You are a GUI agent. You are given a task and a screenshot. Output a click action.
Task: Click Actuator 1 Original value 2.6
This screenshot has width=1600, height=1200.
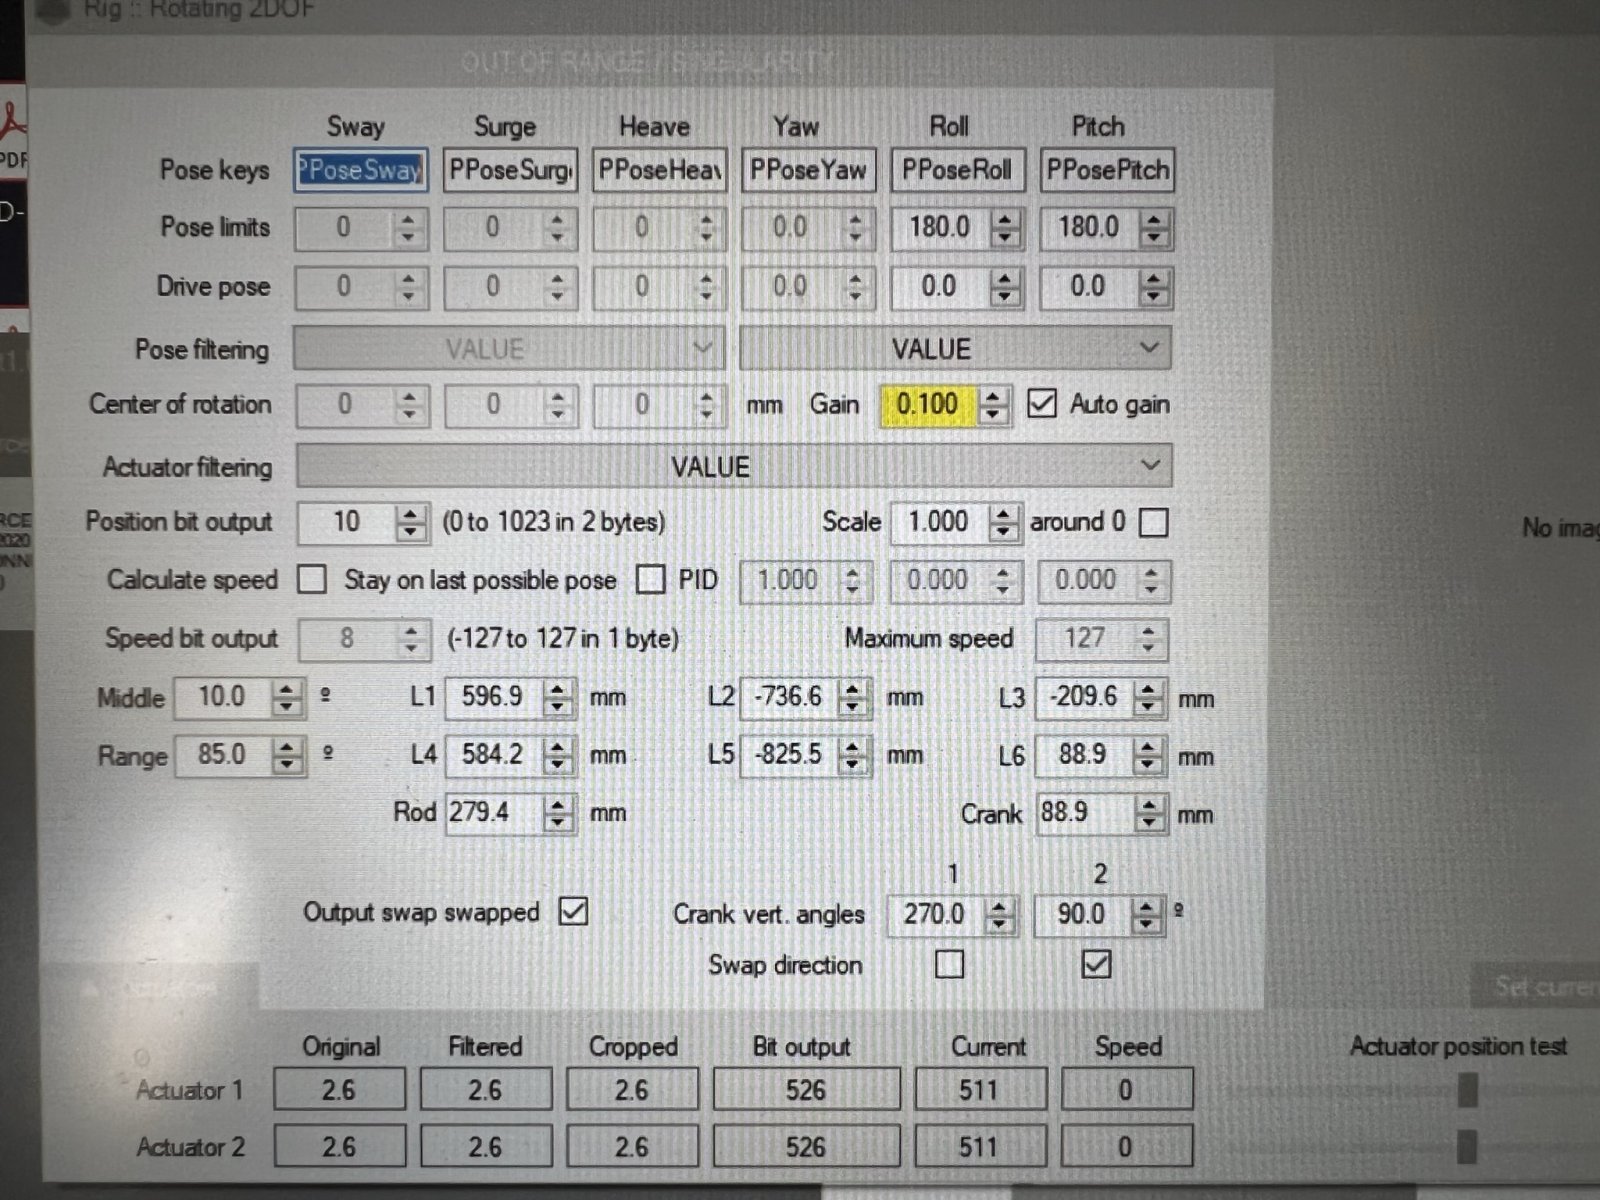coord(340,1089)
